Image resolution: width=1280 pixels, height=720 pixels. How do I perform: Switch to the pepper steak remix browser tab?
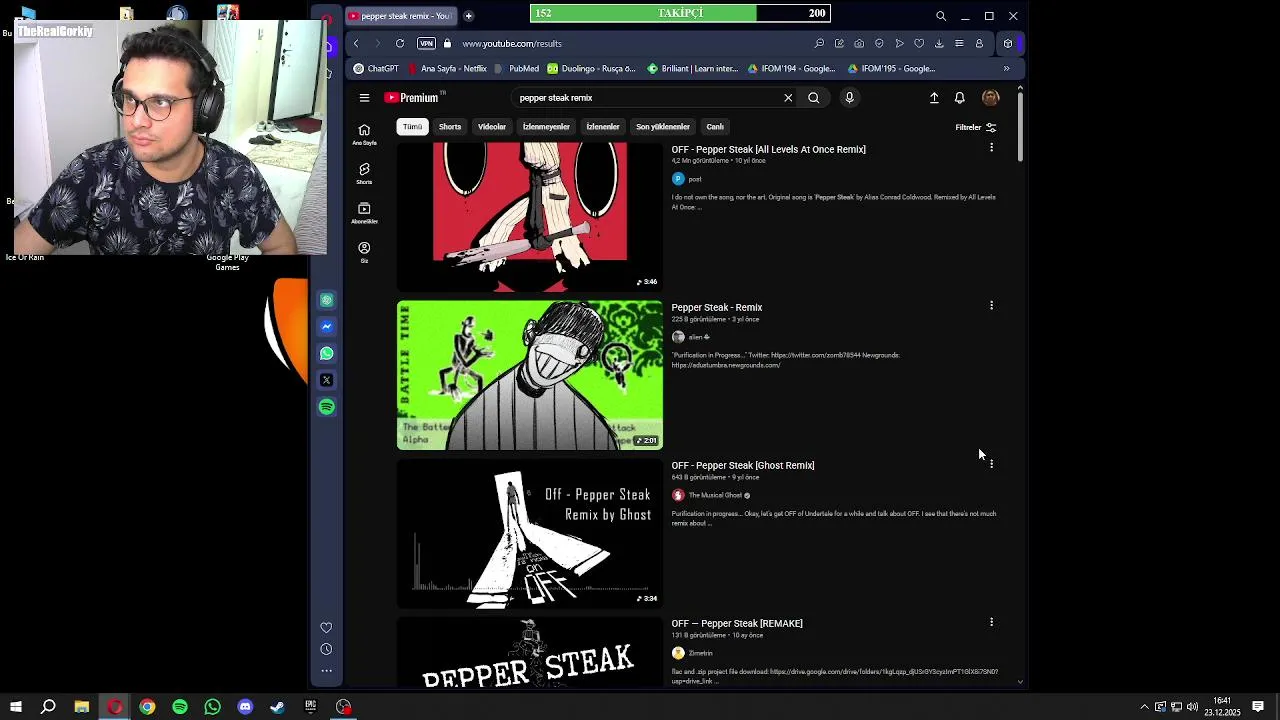pyautogui.click(x=400, y=16)
